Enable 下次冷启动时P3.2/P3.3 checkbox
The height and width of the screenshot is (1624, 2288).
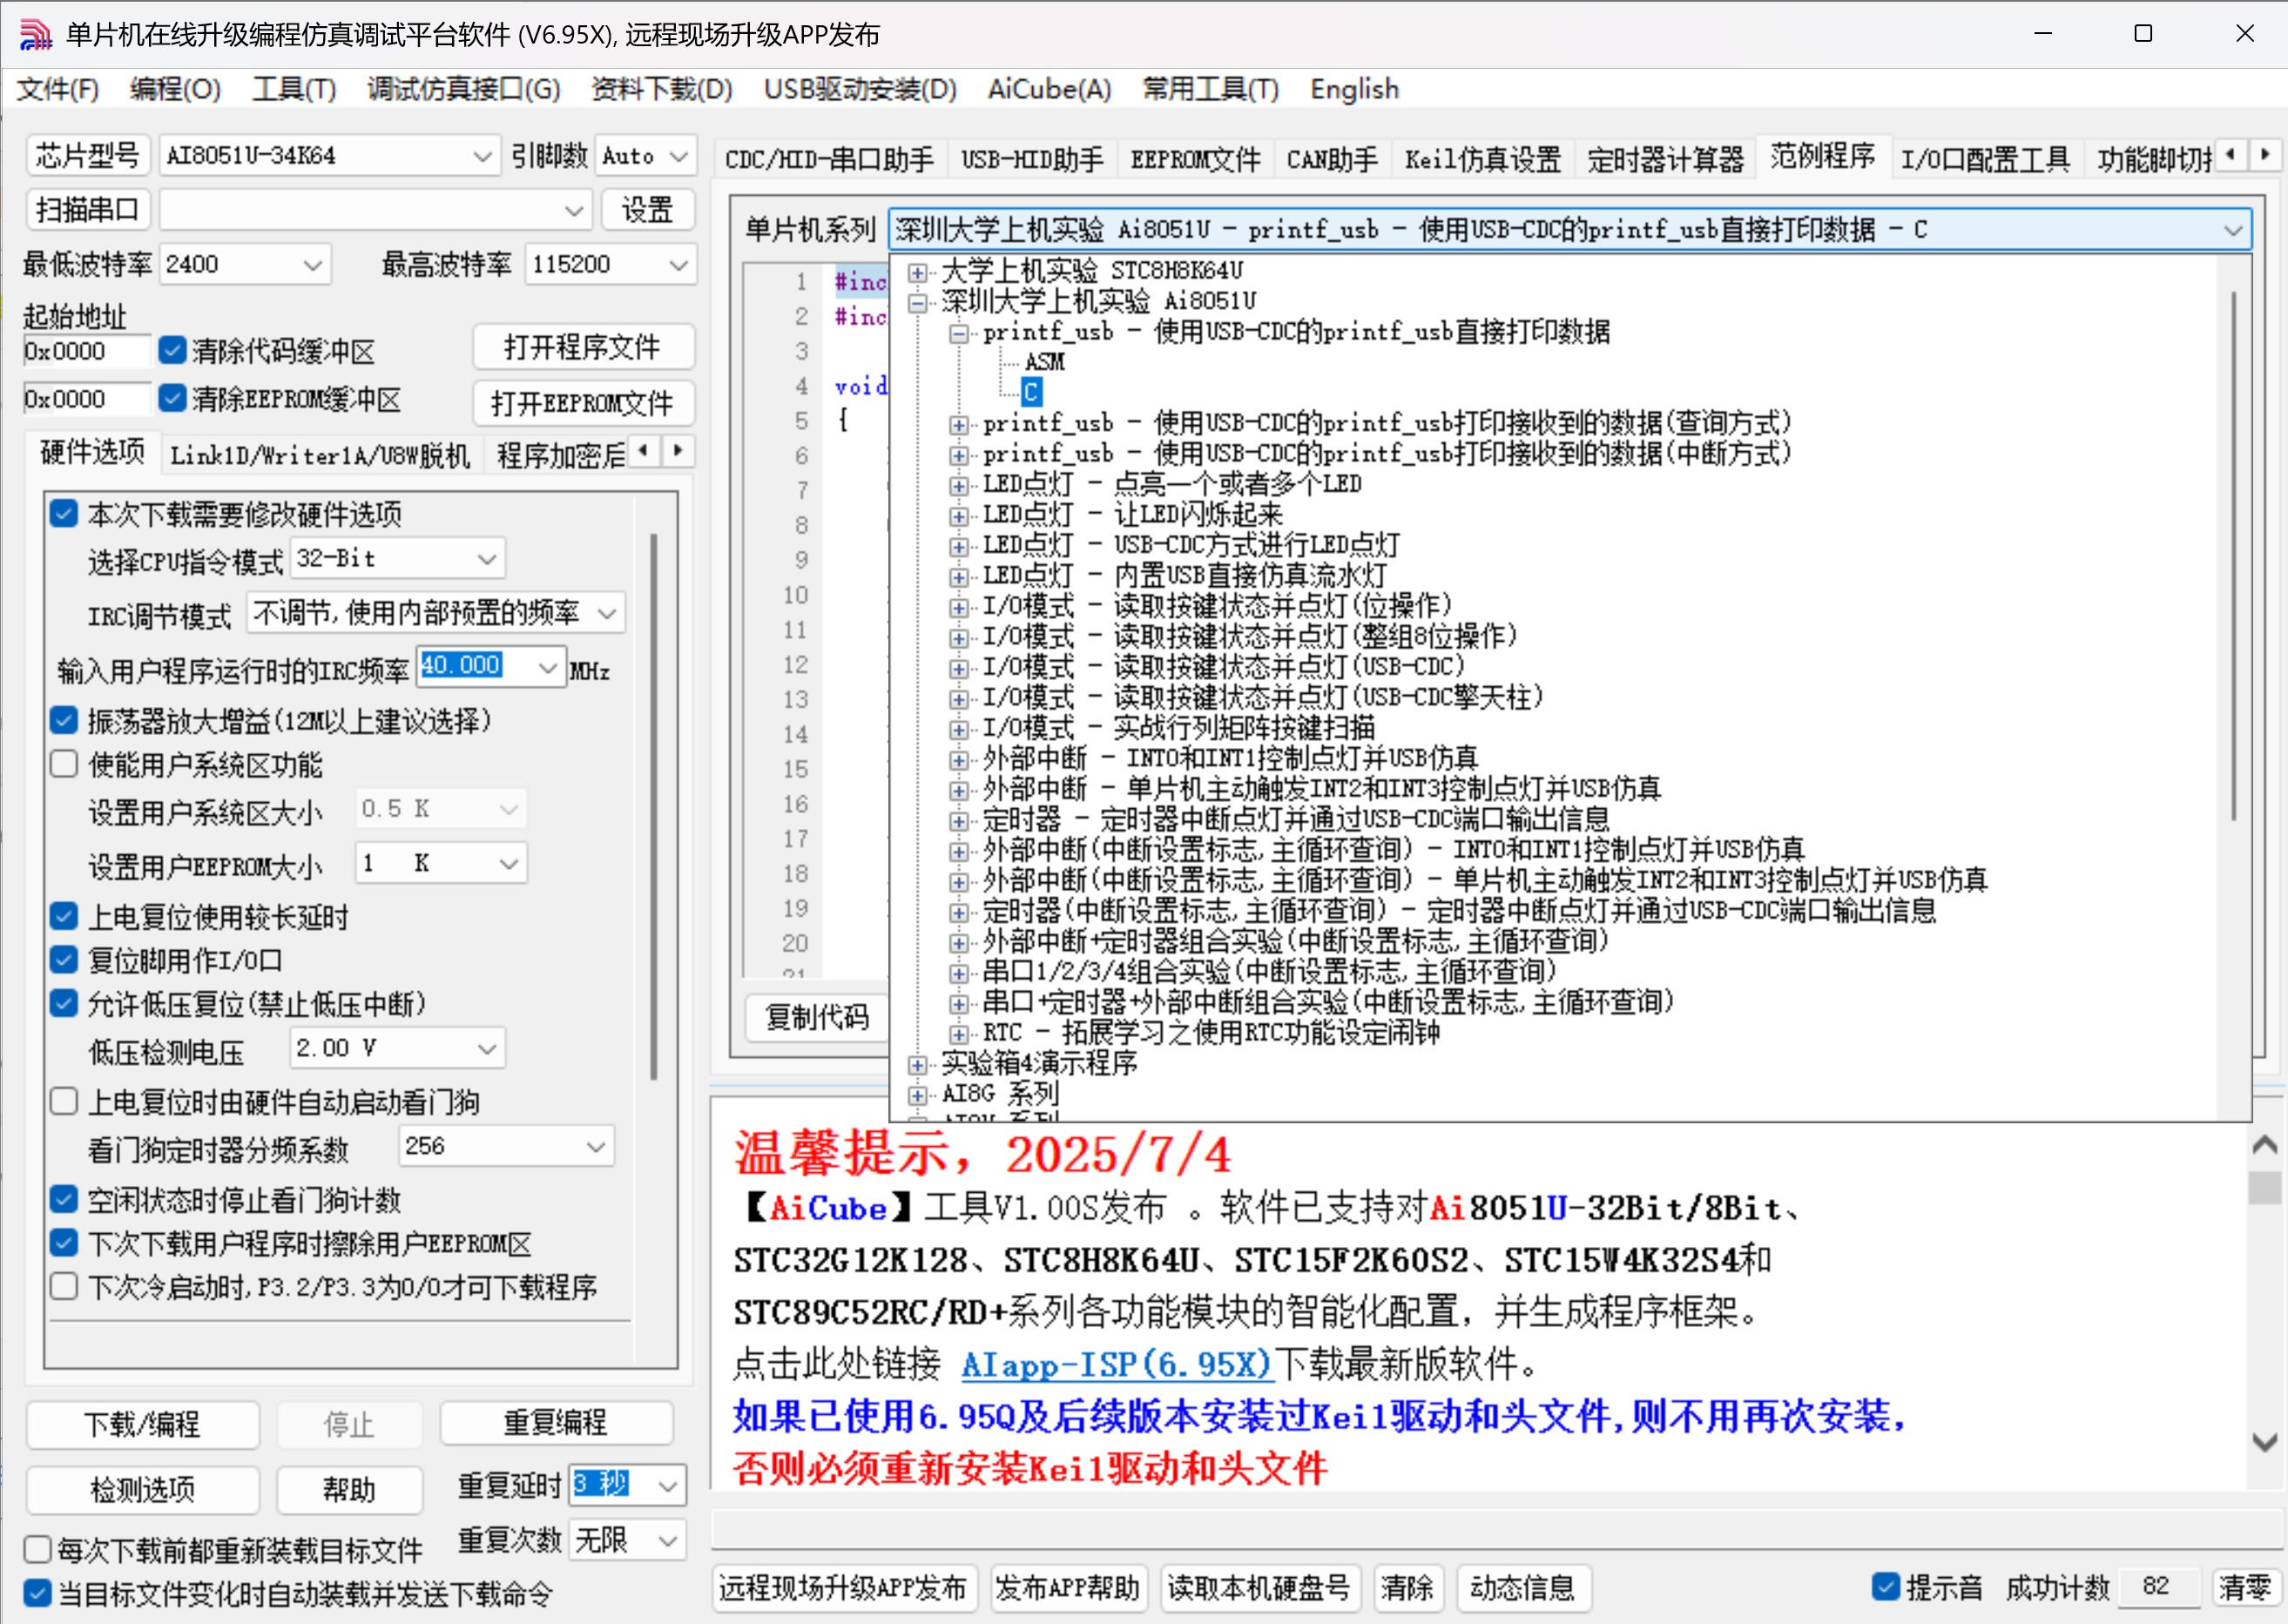click(x=64, y=1286)
